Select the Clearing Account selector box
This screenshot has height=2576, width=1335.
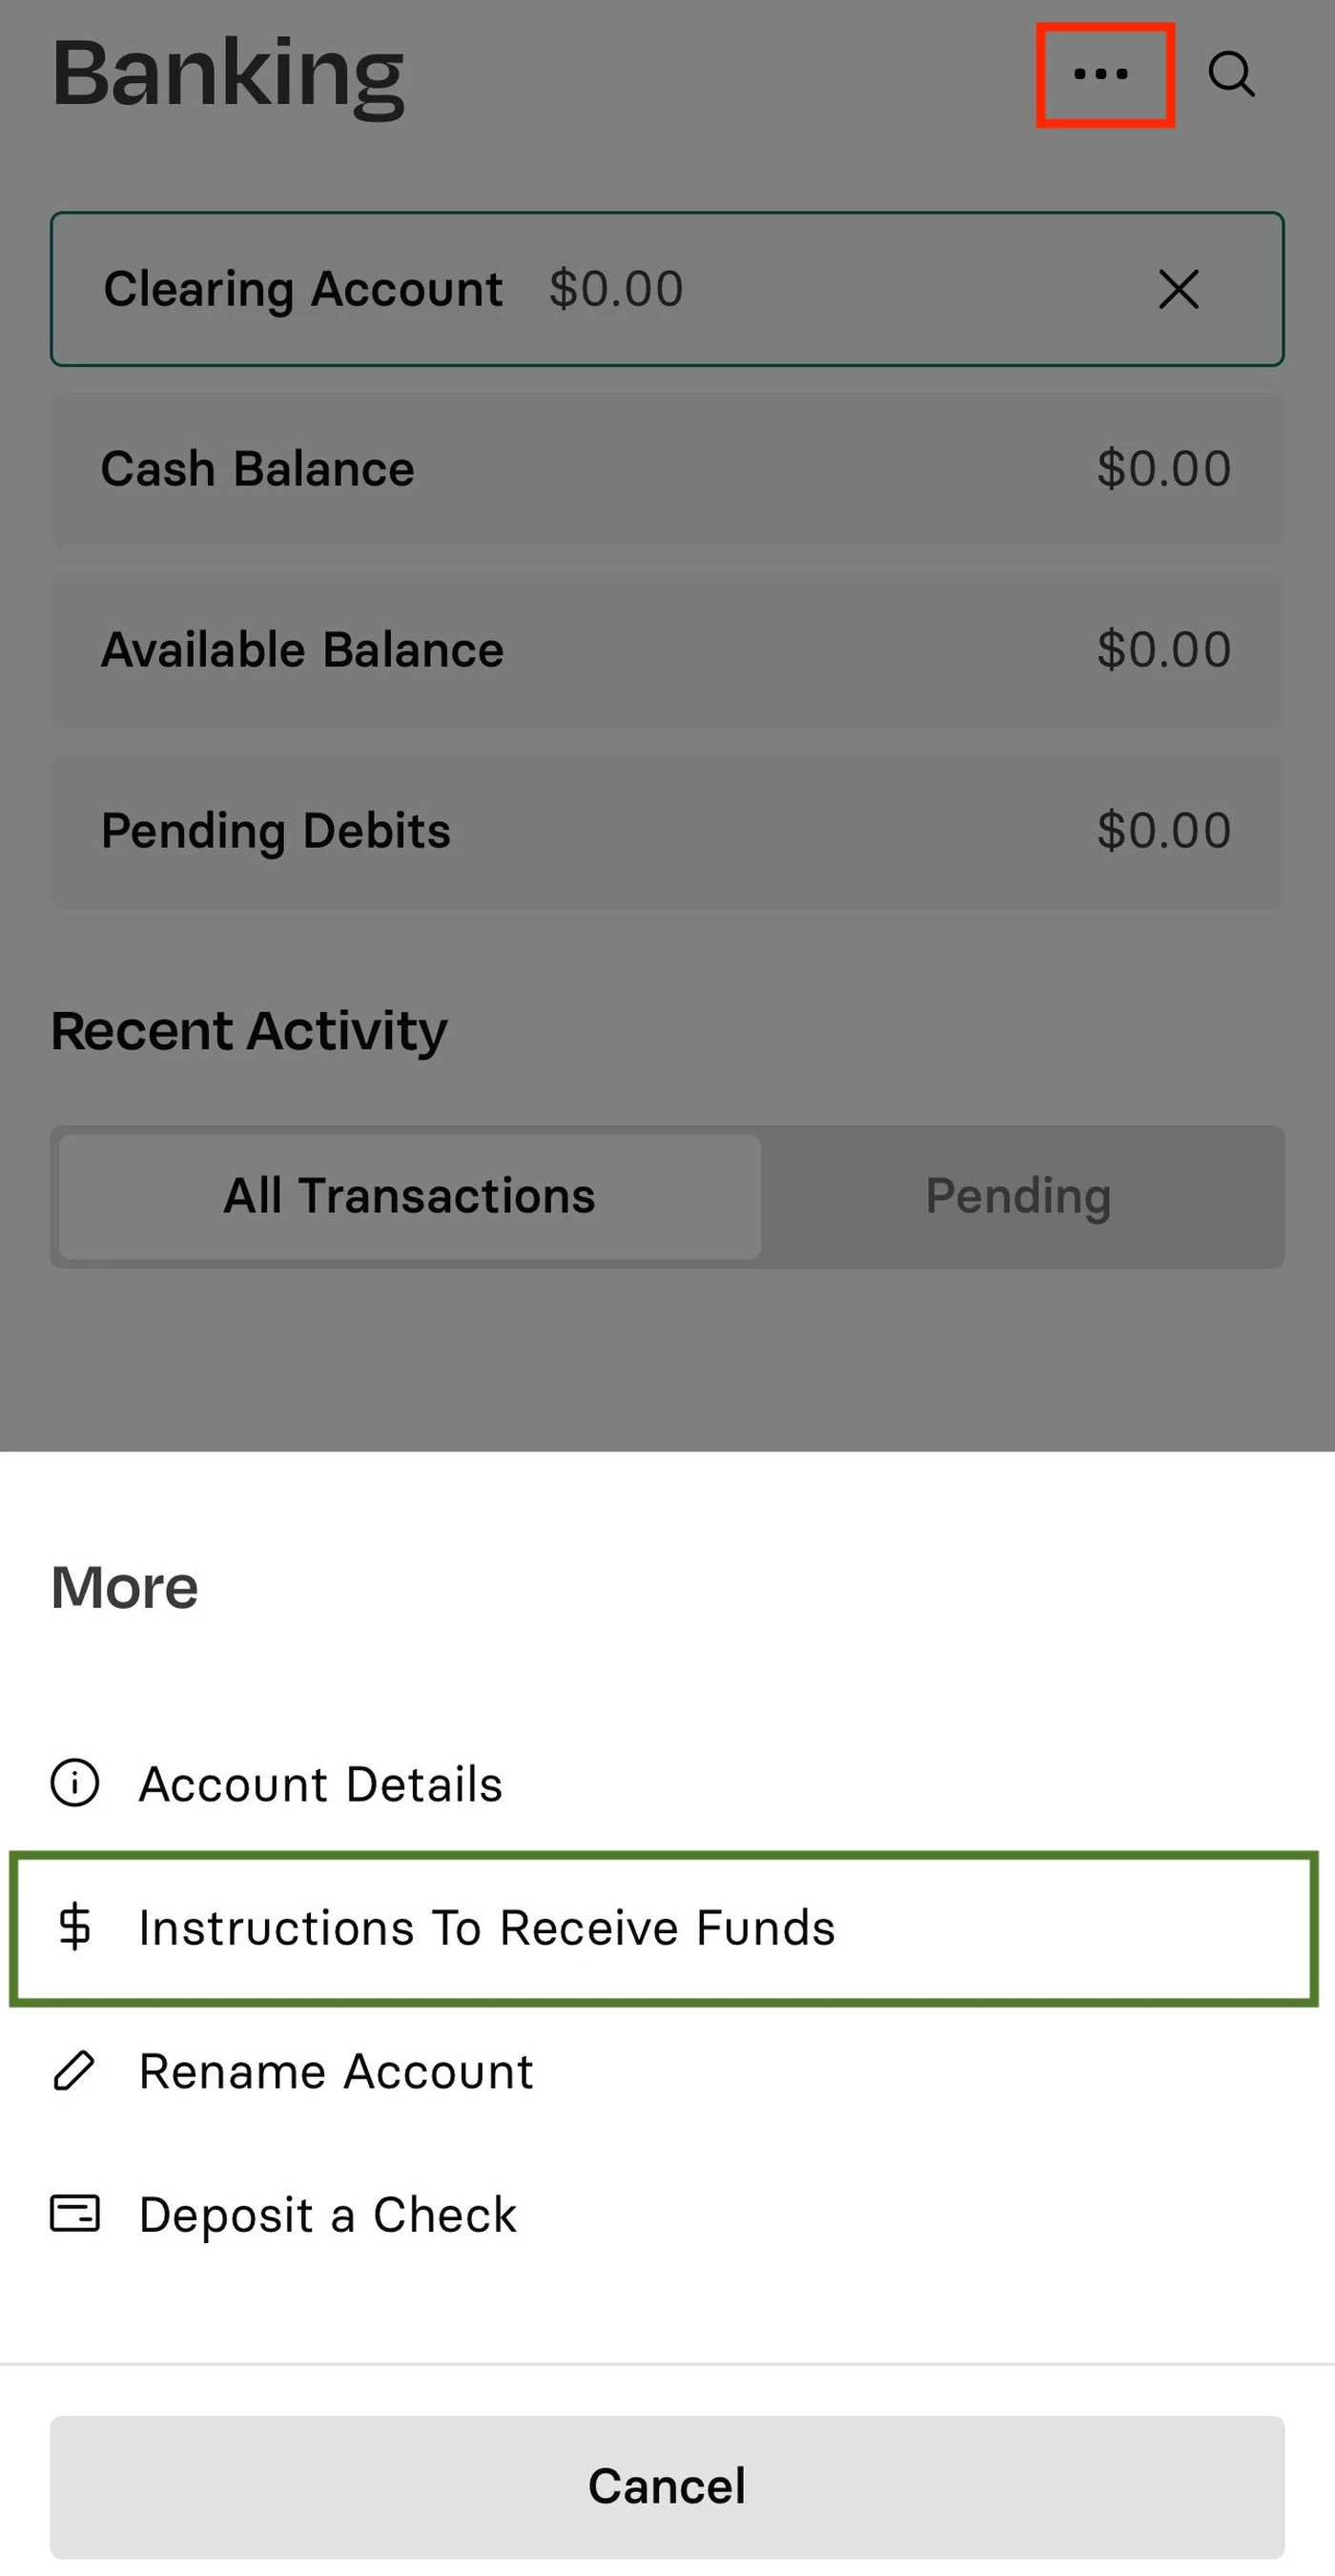point(667,289)
